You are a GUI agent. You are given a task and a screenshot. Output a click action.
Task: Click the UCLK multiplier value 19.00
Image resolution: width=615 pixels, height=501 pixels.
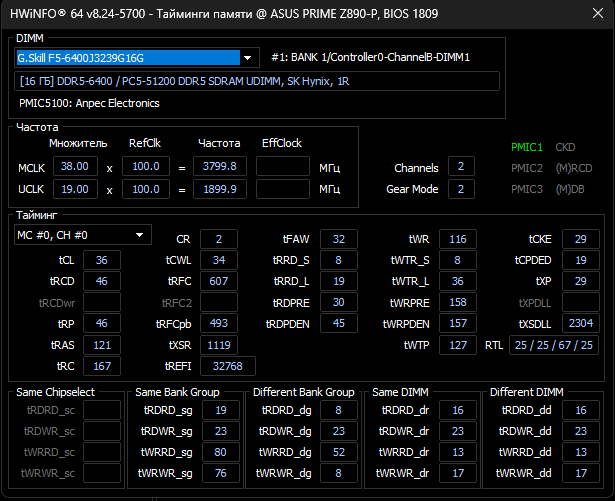75,189
